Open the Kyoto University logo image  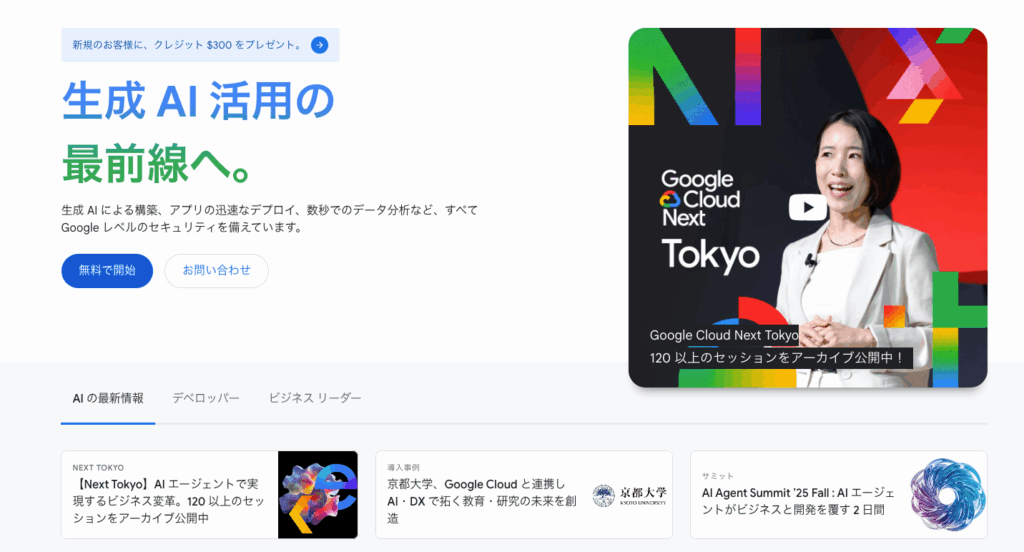click(x=630, y=495)
